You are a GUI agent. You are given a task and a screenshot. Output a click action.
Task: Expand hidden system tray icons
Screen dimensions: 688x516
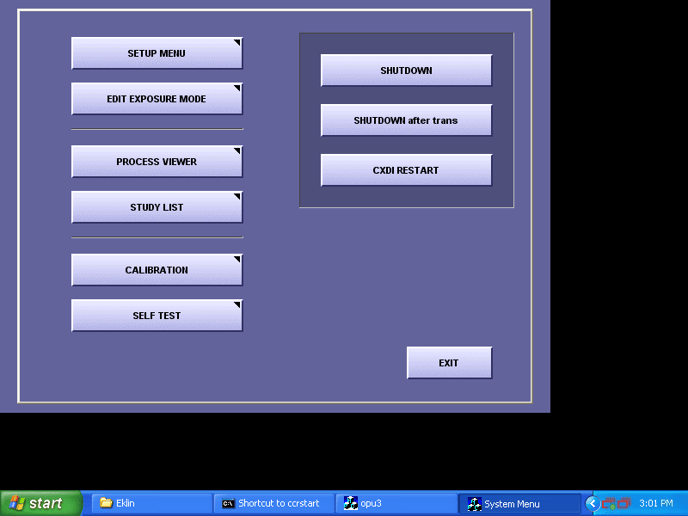[592, 504]
